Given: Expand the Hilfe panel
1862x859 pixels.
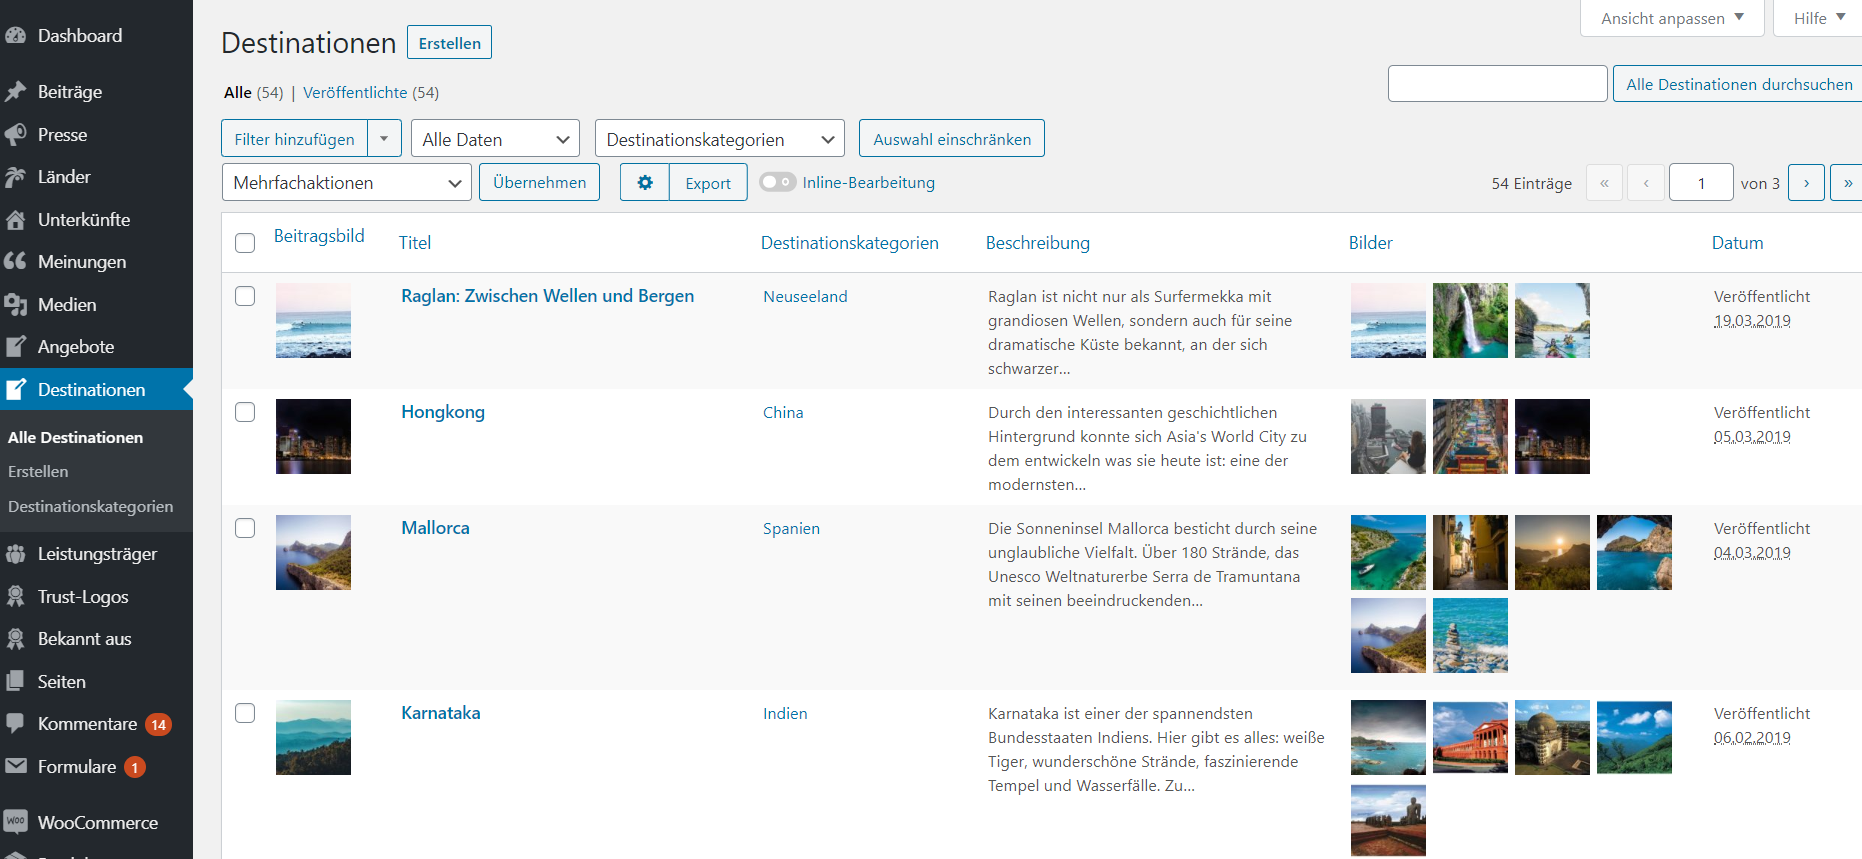Looking at the screenshot, I should point(1818,18).
